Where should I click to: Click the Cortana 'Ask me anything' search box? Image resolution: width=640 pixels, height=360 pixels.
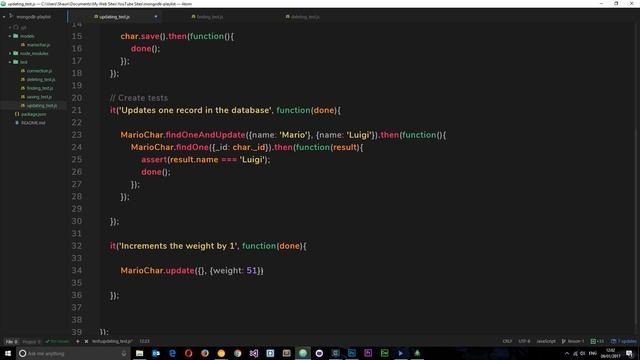[73, 353]
